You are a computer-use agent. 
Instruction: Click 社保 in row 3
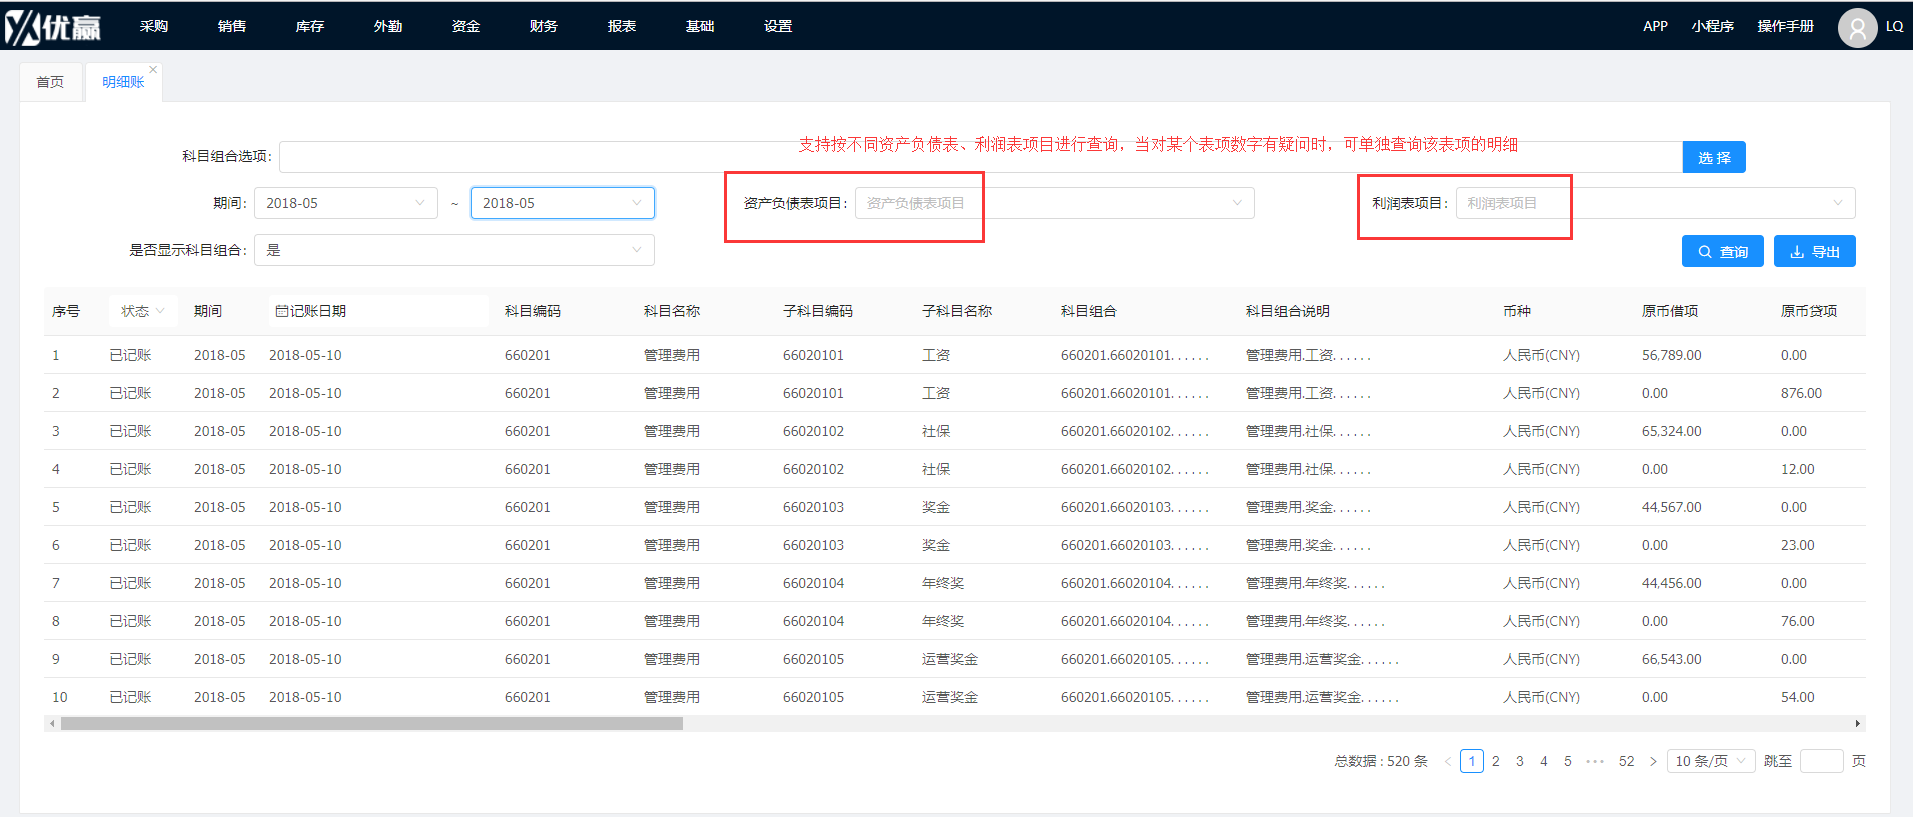point(936,431)
